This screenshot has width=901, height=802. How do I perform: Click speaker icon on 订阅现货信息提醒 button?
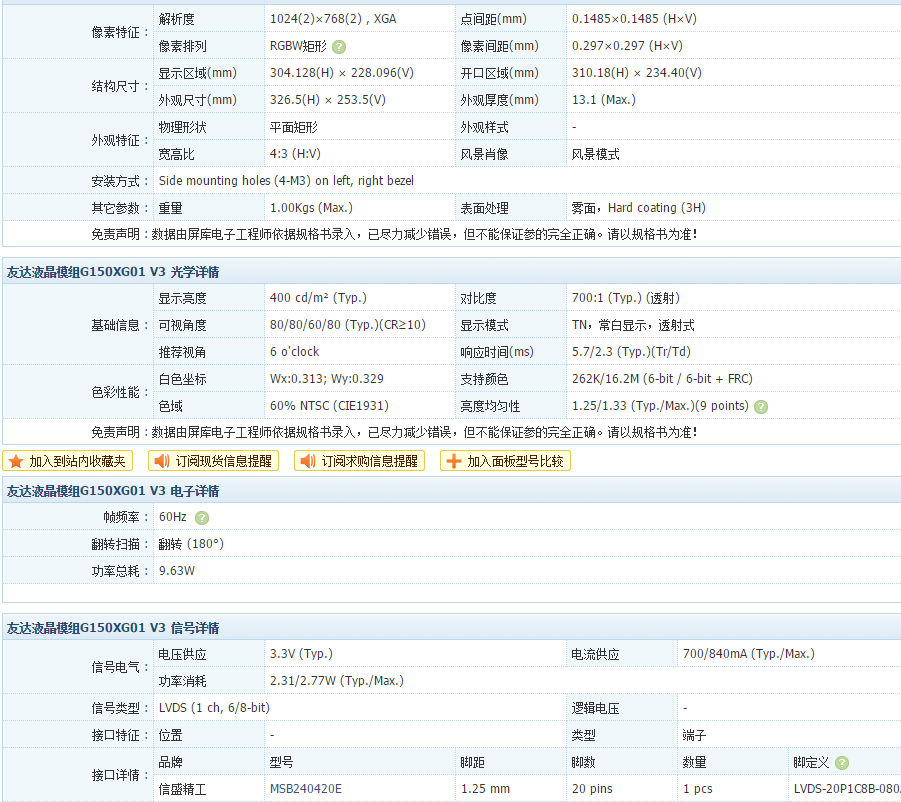pos(162,461)
